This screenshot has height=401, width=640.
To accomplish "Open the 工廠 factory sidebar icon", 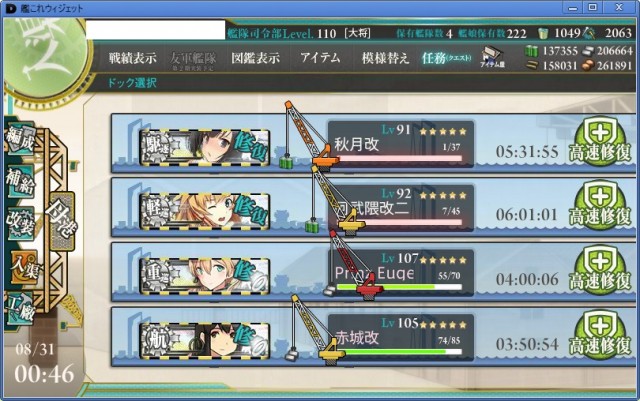I will [x=20, y=309].
